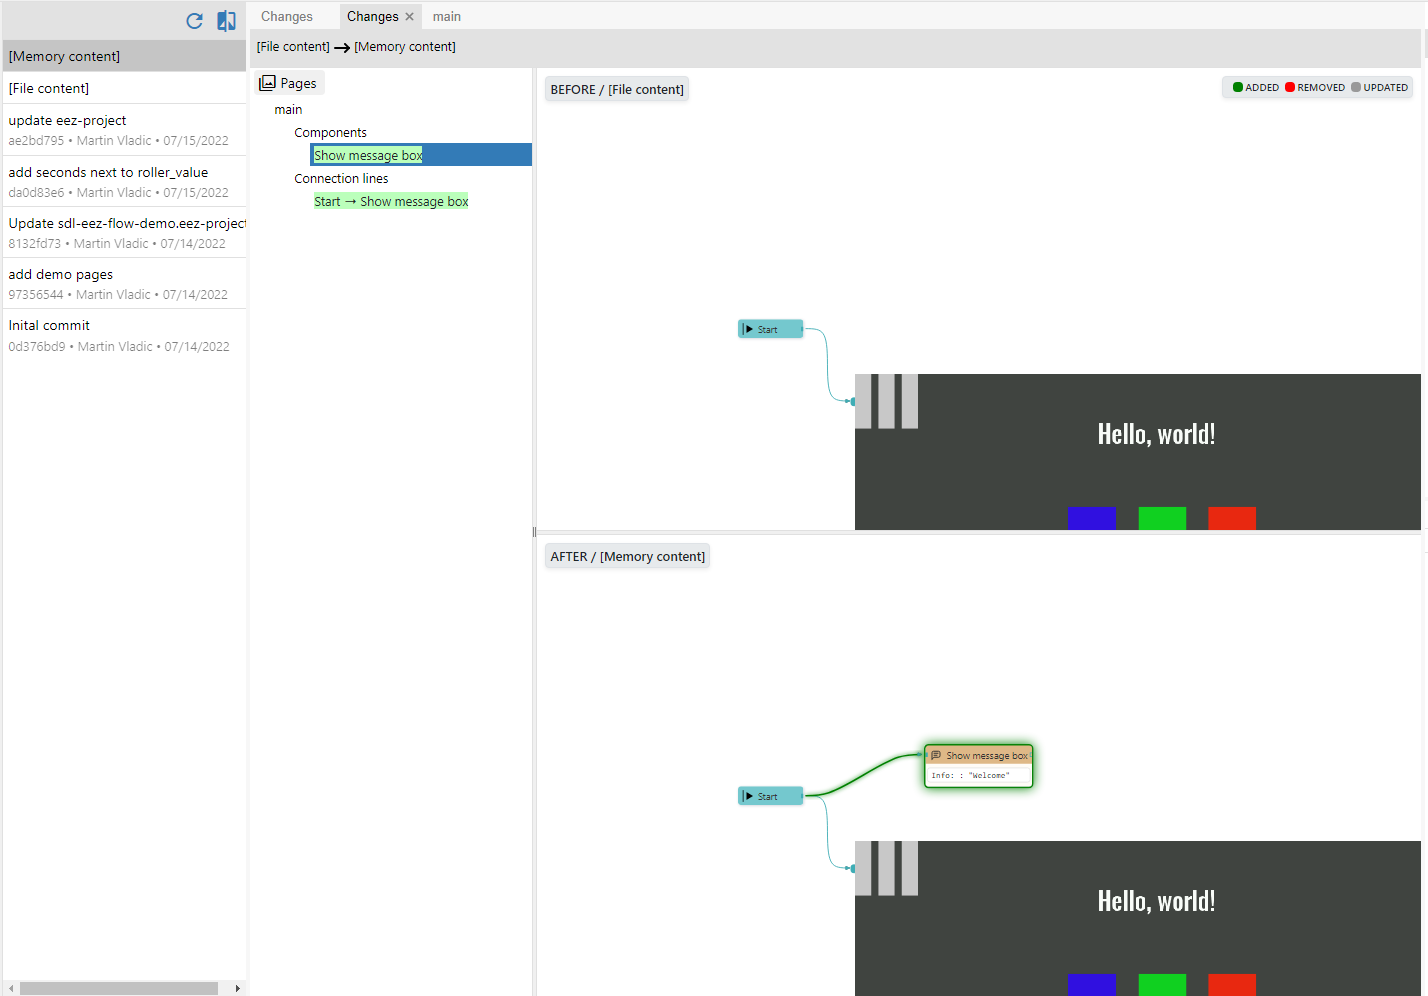Select 'Start → Show message box' connection
Screen dimensions: 1428x996
[x=391, y=202]
